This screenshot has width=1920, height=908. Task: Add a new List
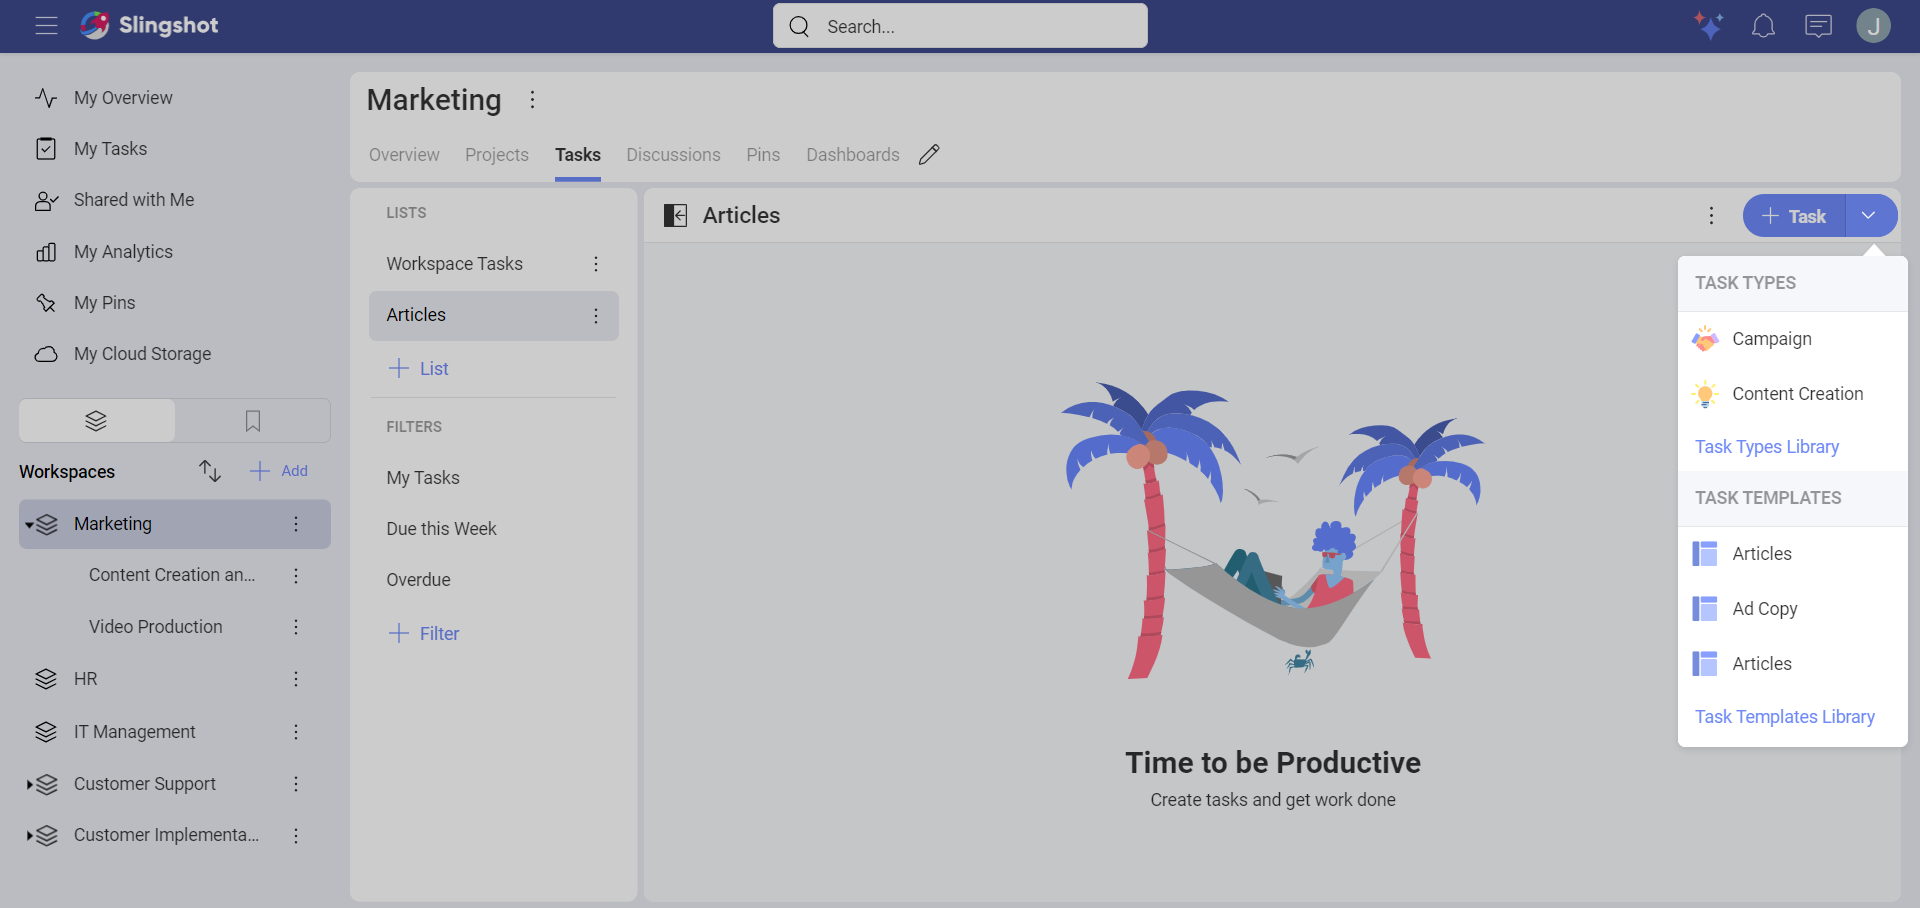[418, 369]
